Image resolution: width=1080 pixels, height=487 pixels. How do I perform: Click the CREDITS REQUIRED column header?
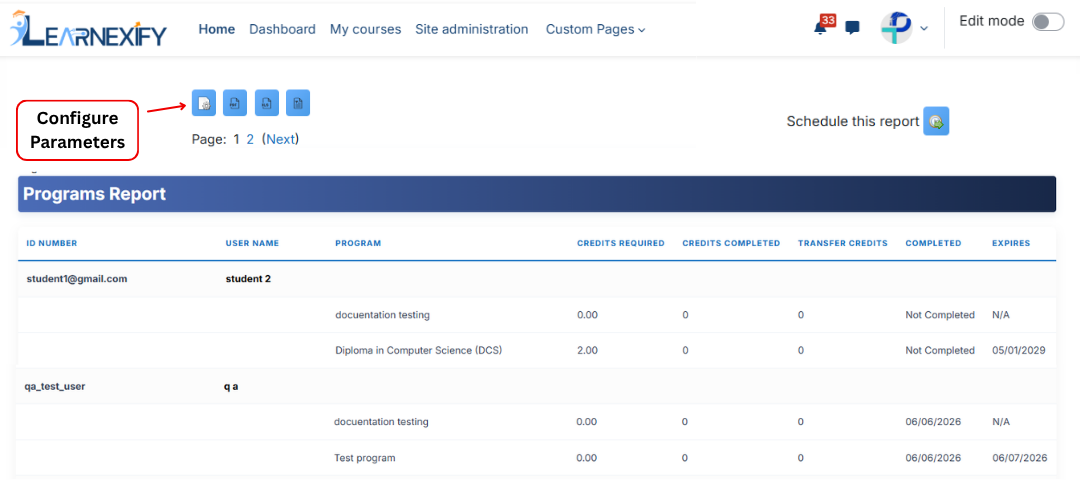point(621,243)
